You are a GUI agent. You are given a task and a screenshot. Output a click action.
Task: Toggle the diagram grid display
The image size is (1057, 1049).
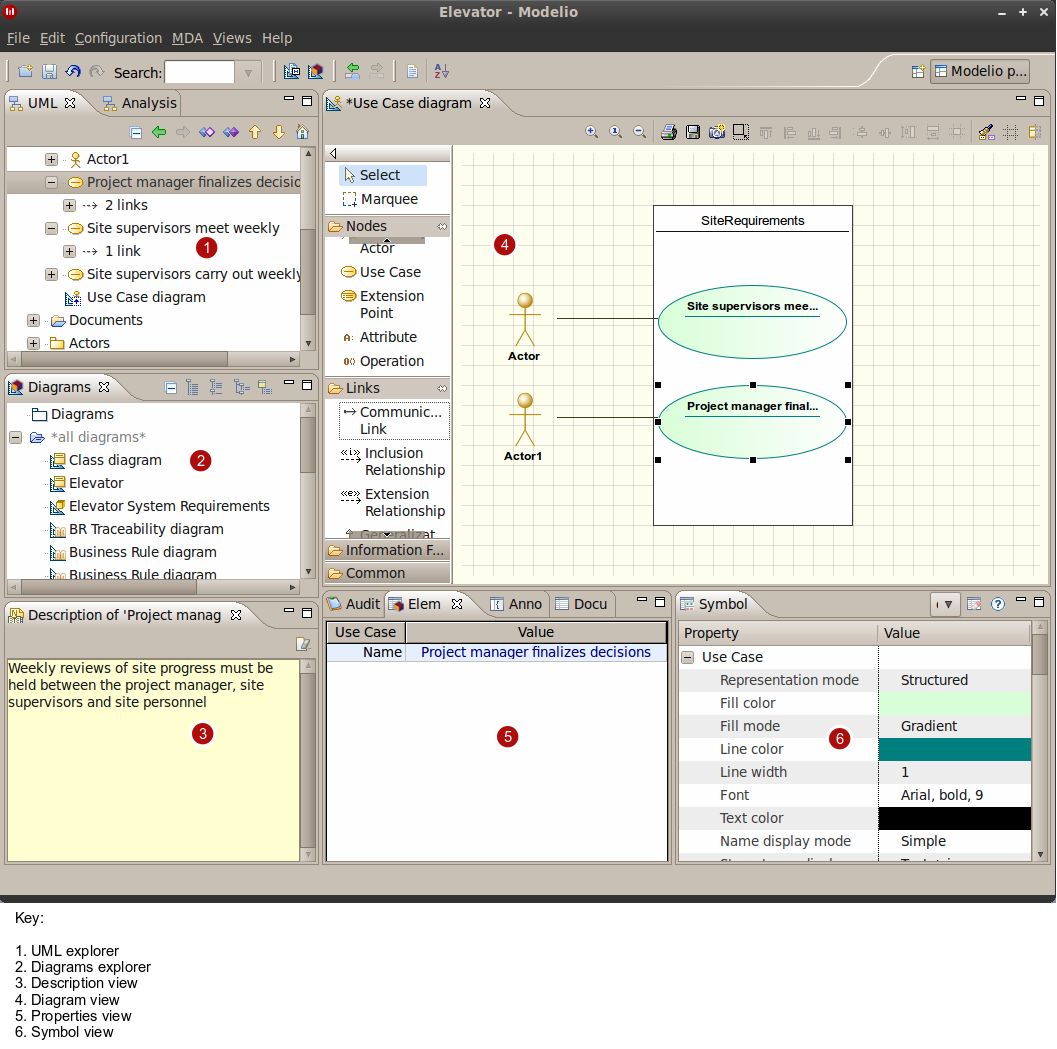(x=1010, y=132)
